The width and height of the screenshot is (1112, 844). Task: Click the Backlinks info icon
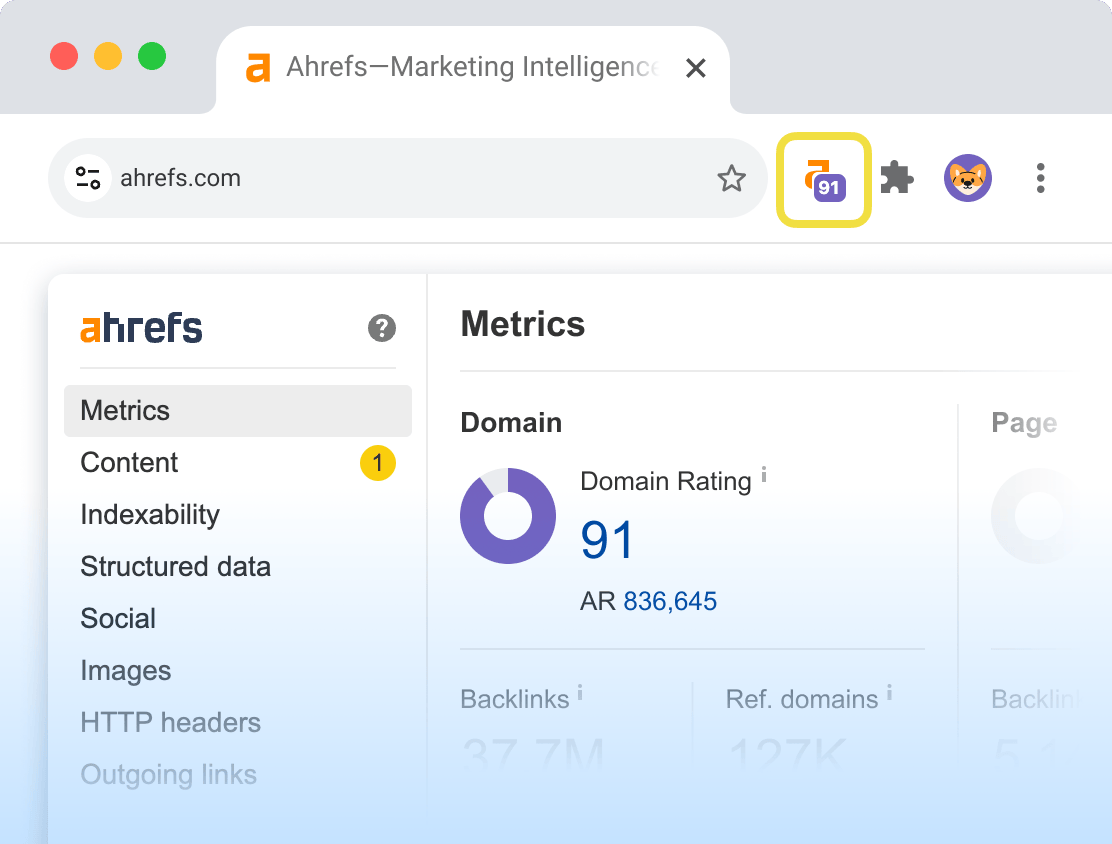click(580, 692)
